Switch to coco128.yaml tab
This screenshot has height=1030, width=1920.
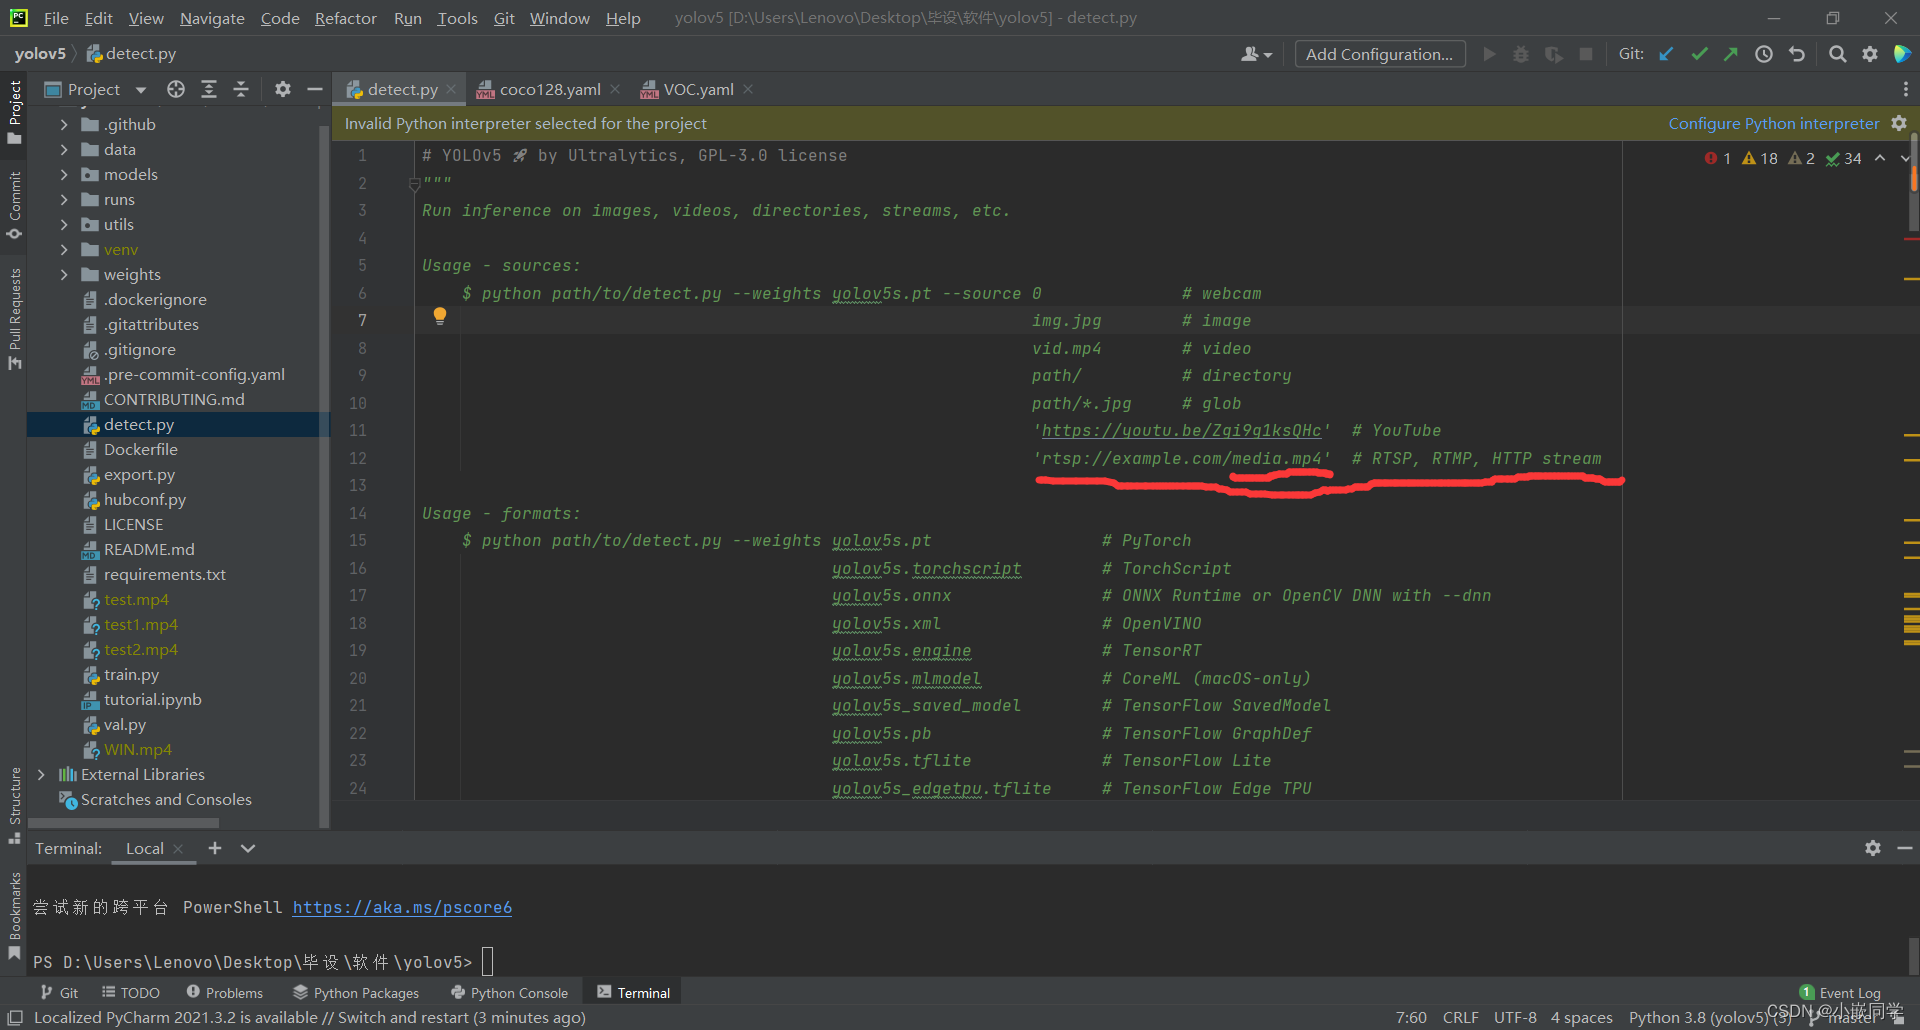pos(549,89)
